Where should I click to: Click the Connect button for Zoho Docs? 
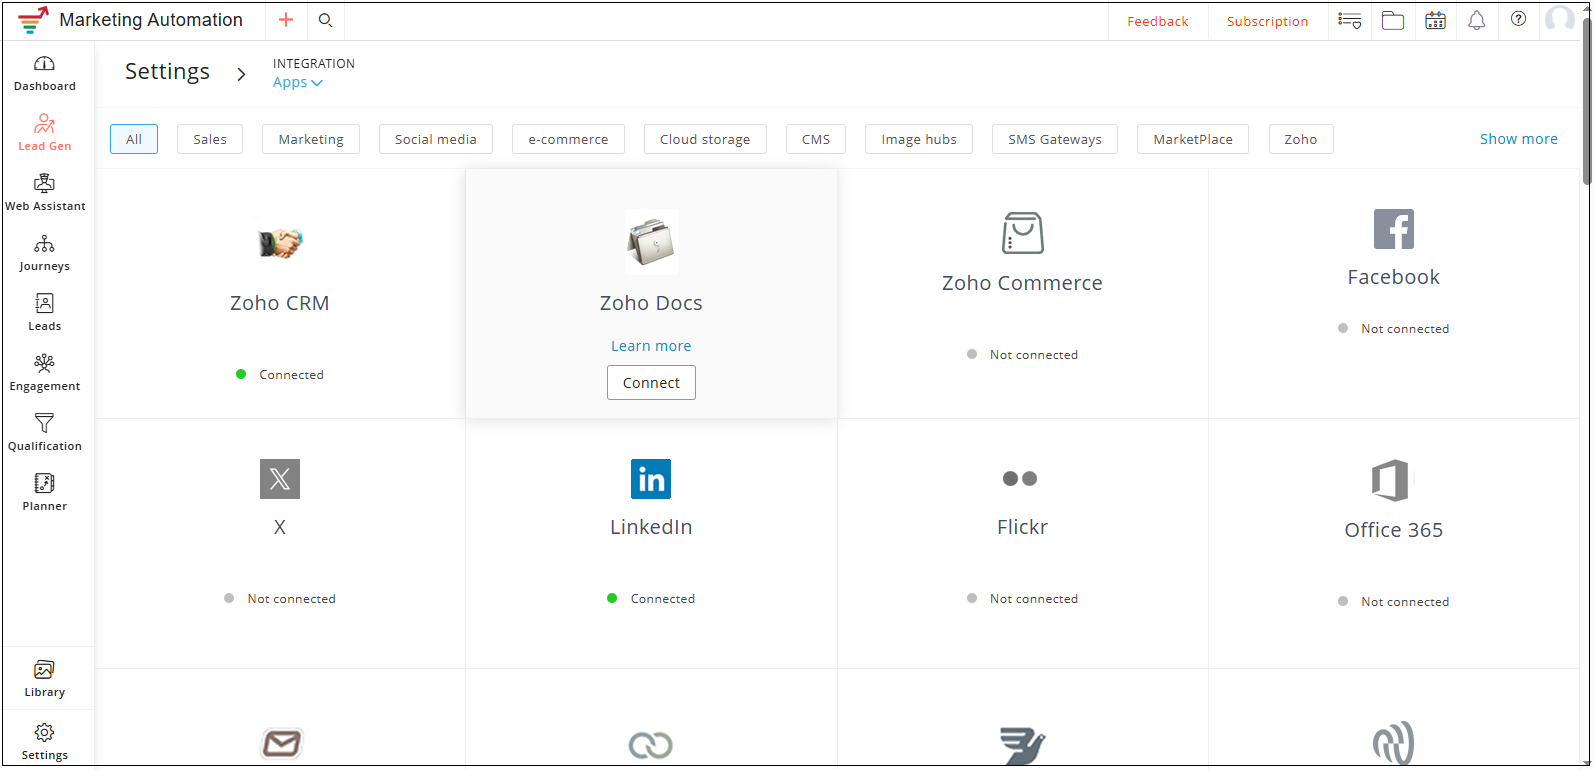click(x=651, y=383)
